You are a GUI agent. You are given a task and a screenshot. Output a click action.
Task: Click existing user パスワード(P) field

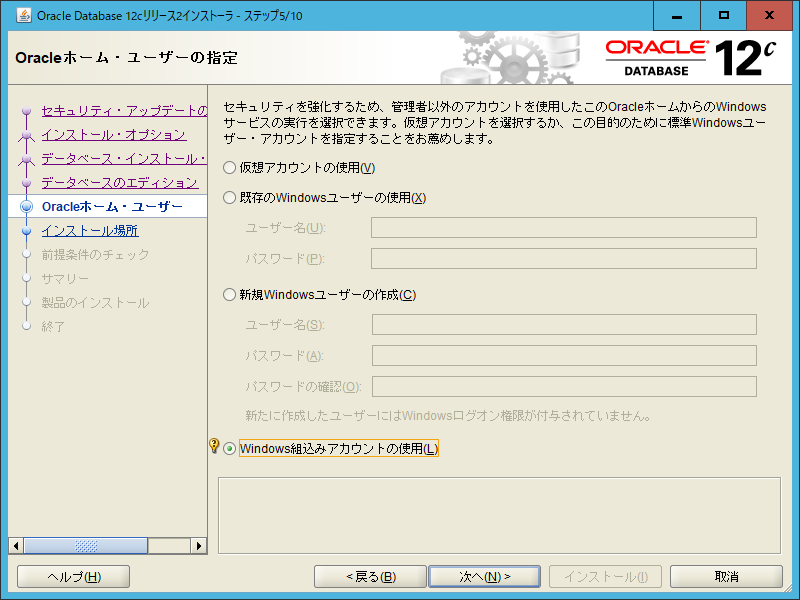coord(564,259)
